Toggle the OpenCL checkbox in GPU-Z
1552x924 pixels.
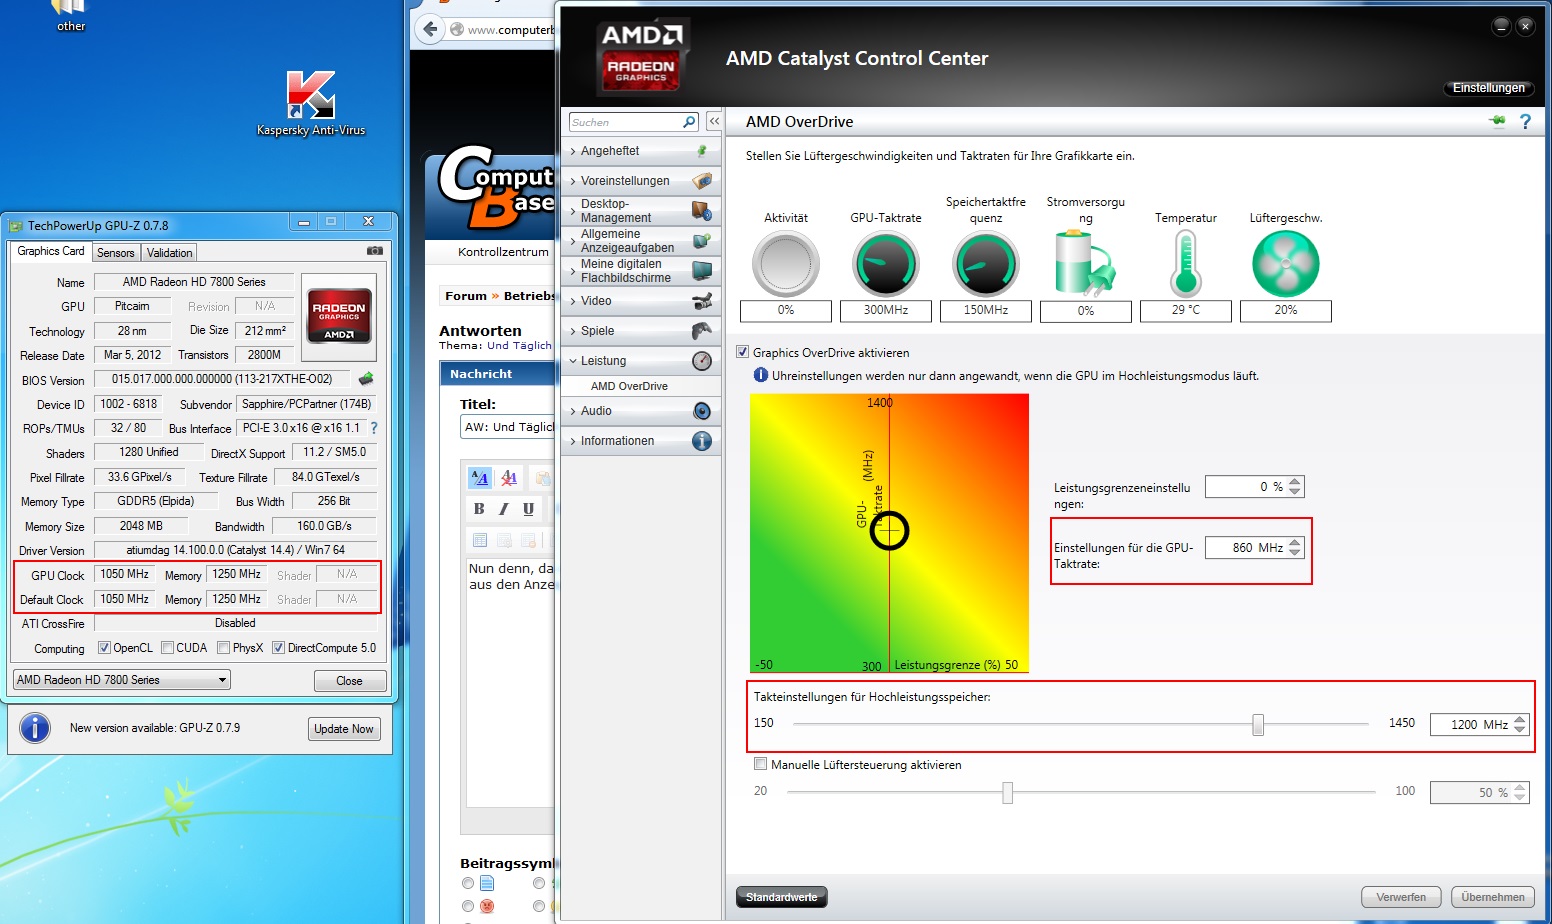pyautogui.click(x=104, y=648)
